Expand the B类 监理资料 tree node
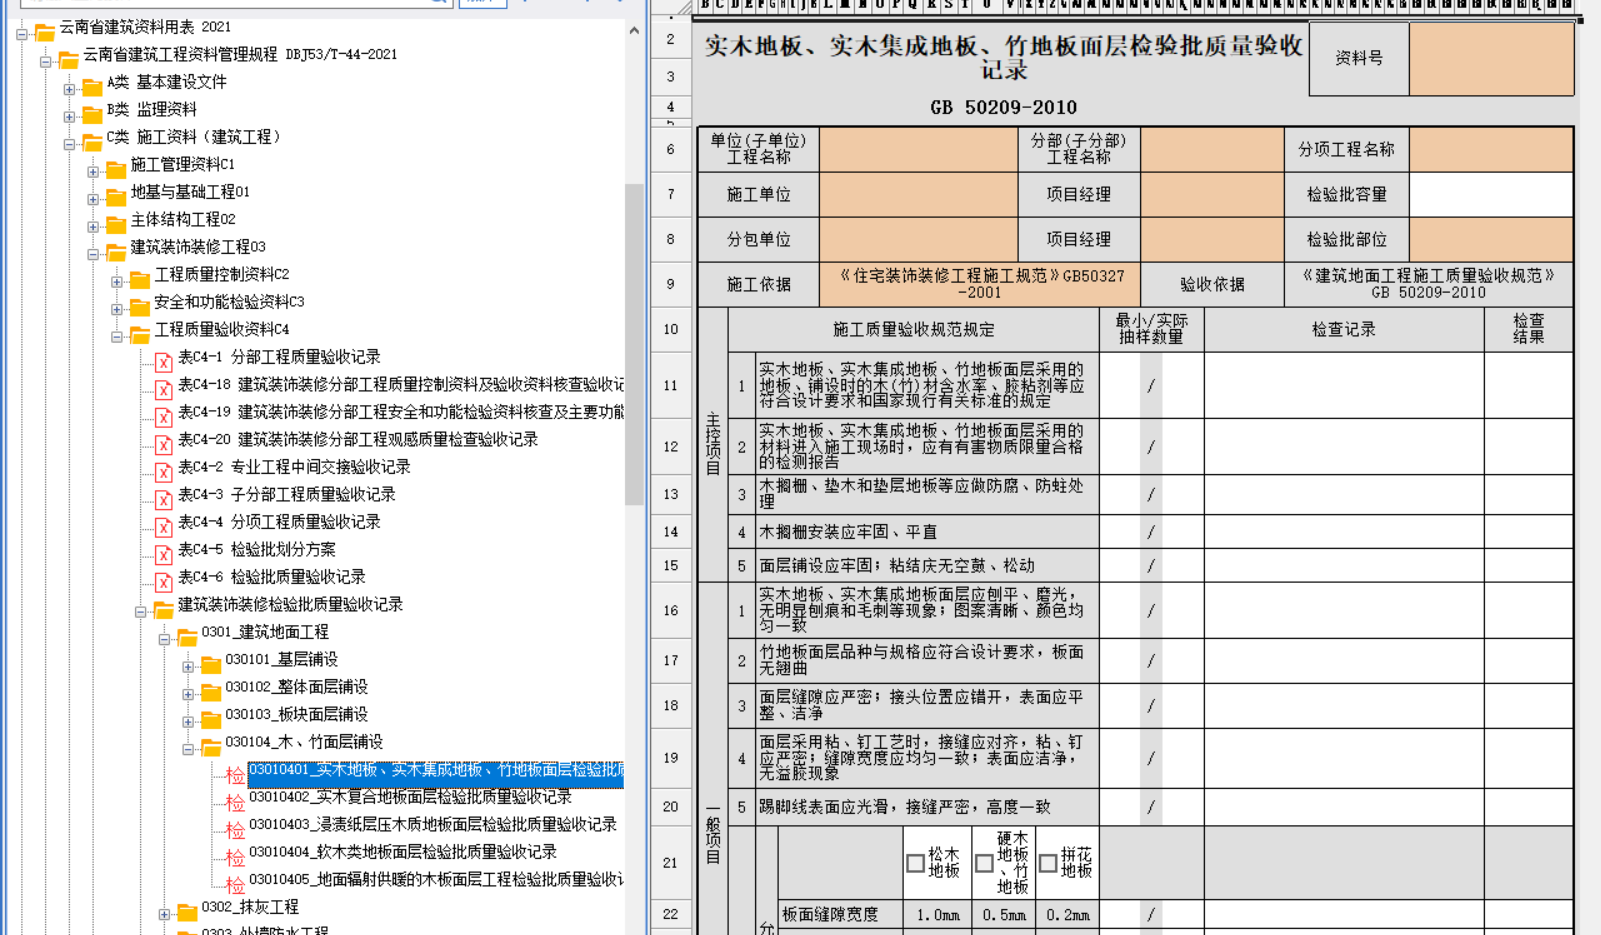Image resolution: width=1601 pixels, height=935 pixels. click(69, 117)
